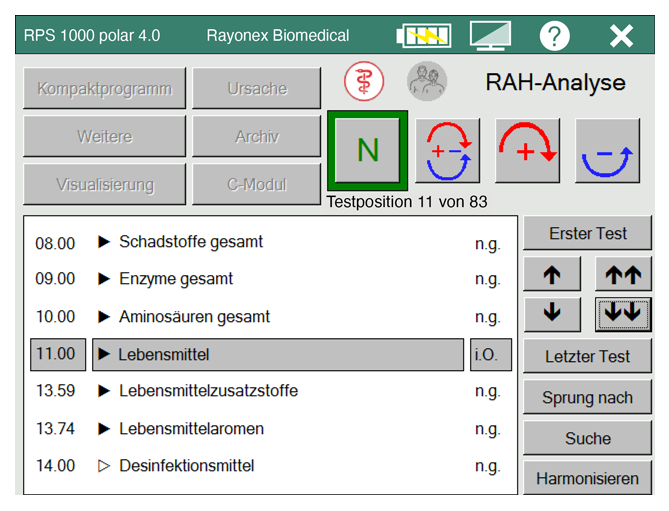Expand the Schadstoffe gesamt entry
The width and height of the screenshot is (669, 511).
pyautogui.click(x=104, y=242)
